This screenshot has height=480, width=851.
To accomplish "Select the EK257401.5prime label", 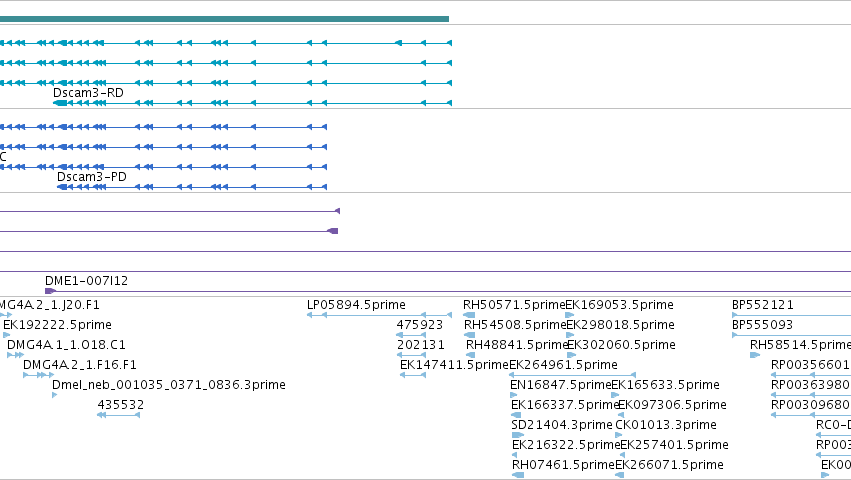I will tap(674, 445).
